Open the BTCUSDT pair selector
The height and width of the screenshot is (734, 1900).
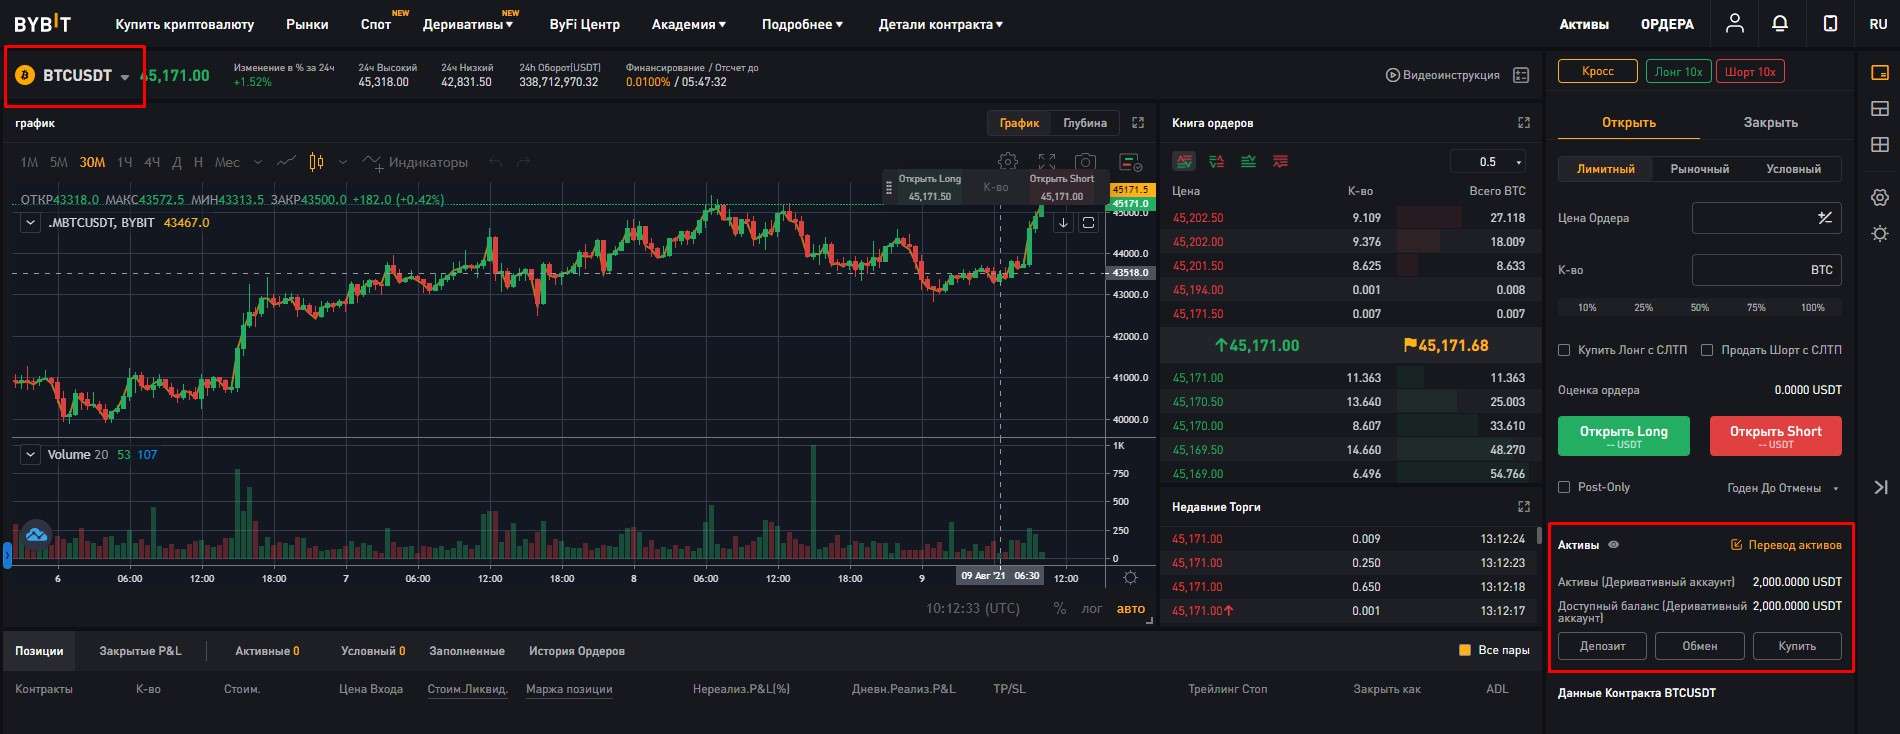(75, 76)
